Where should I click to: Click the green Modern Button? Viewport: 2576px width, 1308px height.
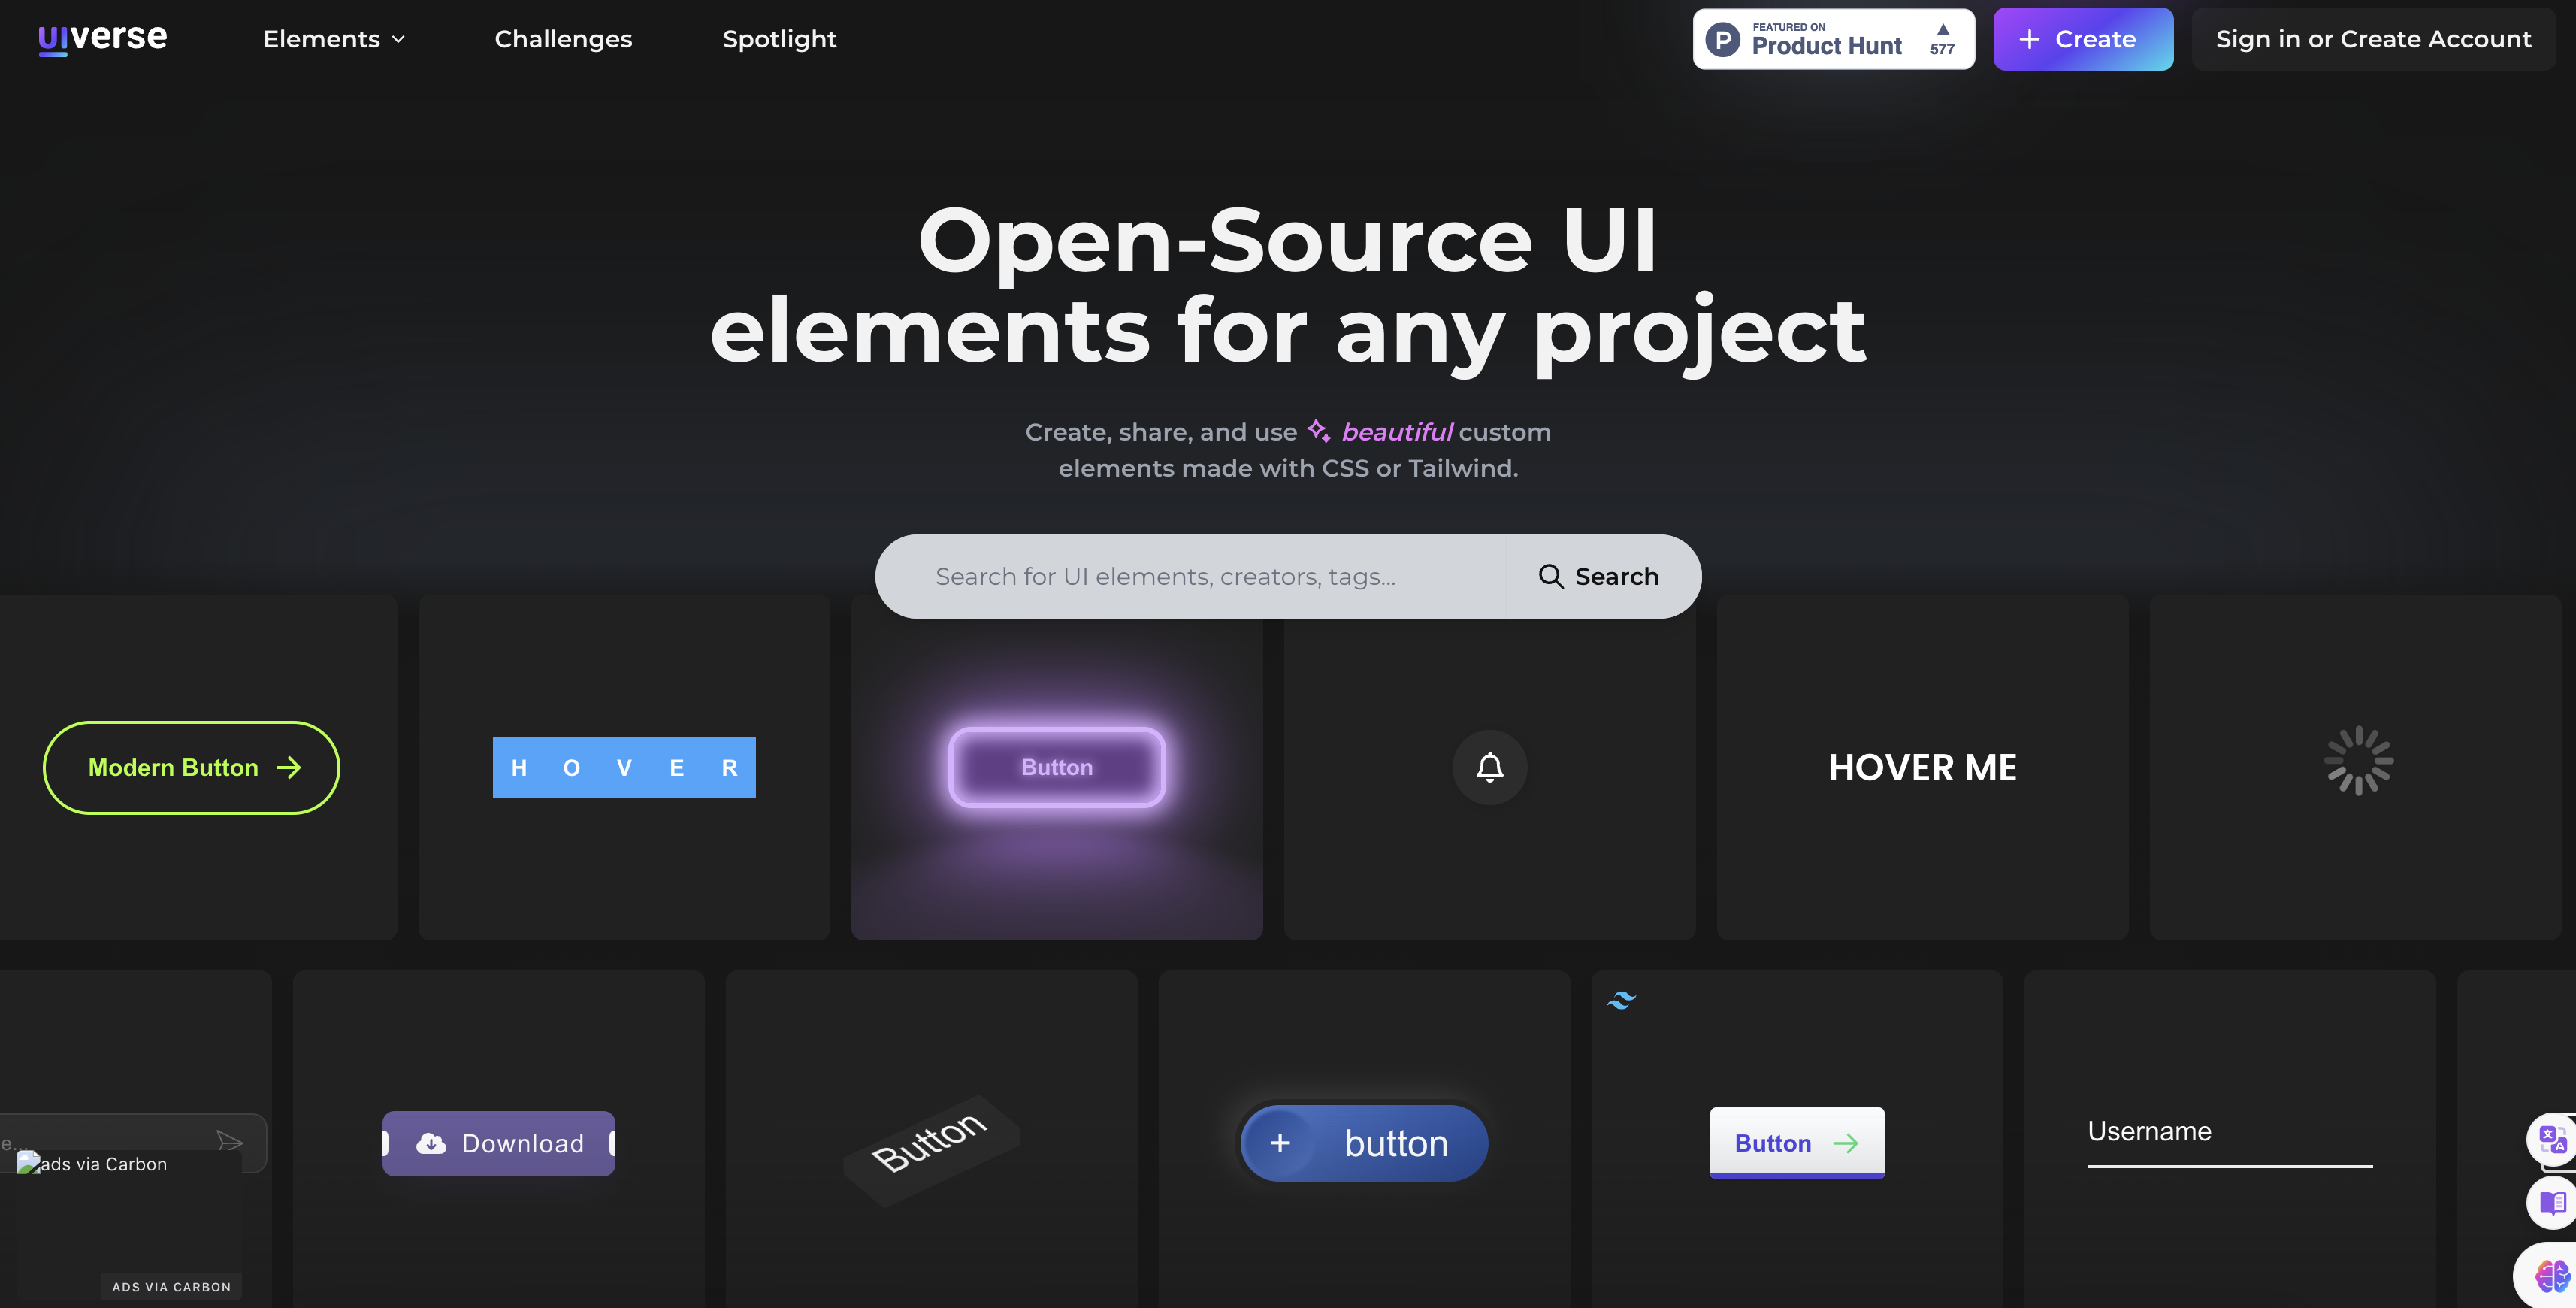[191, 767]
